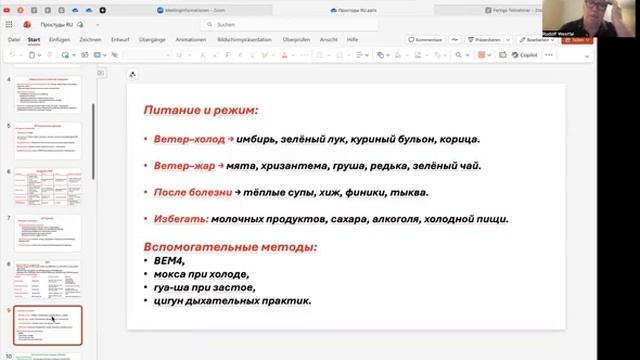Open the font name combo box
The height and width of the screenshot is (360, 640).
148,55
